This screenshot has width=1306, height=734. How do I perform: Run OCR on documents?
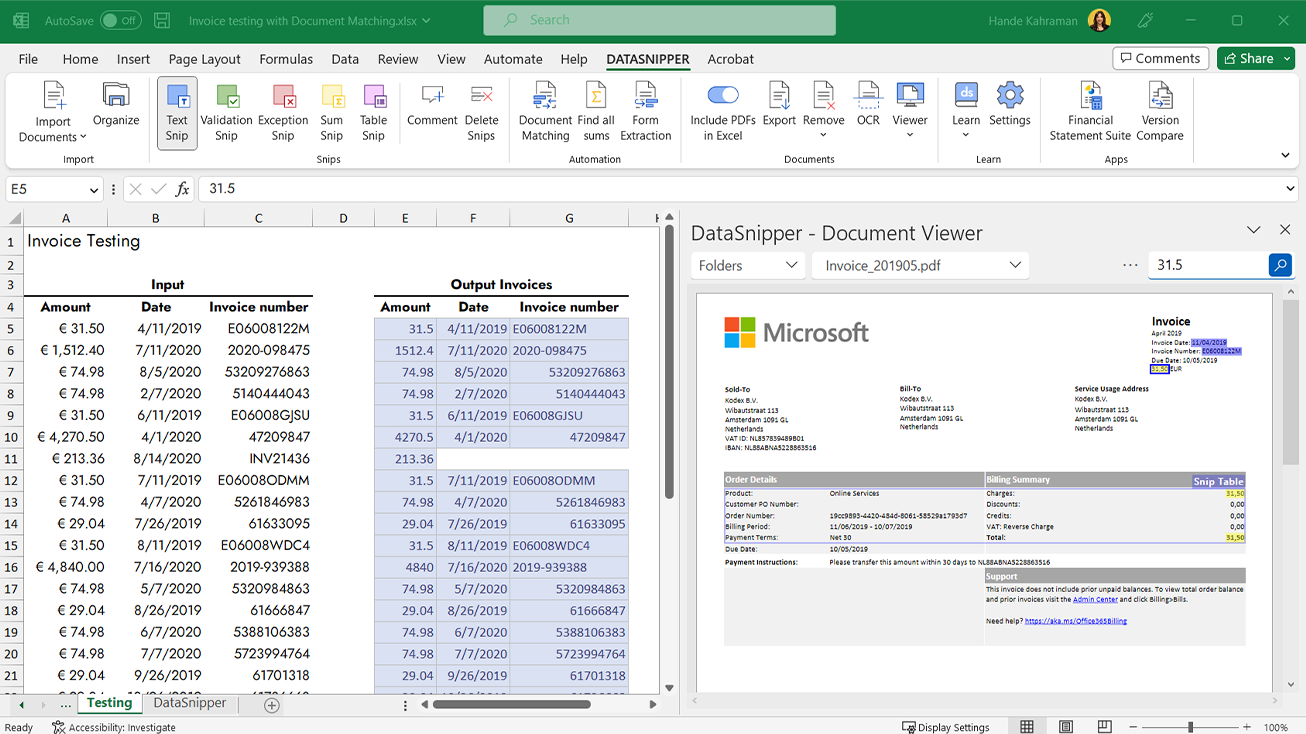coord(867,111)
